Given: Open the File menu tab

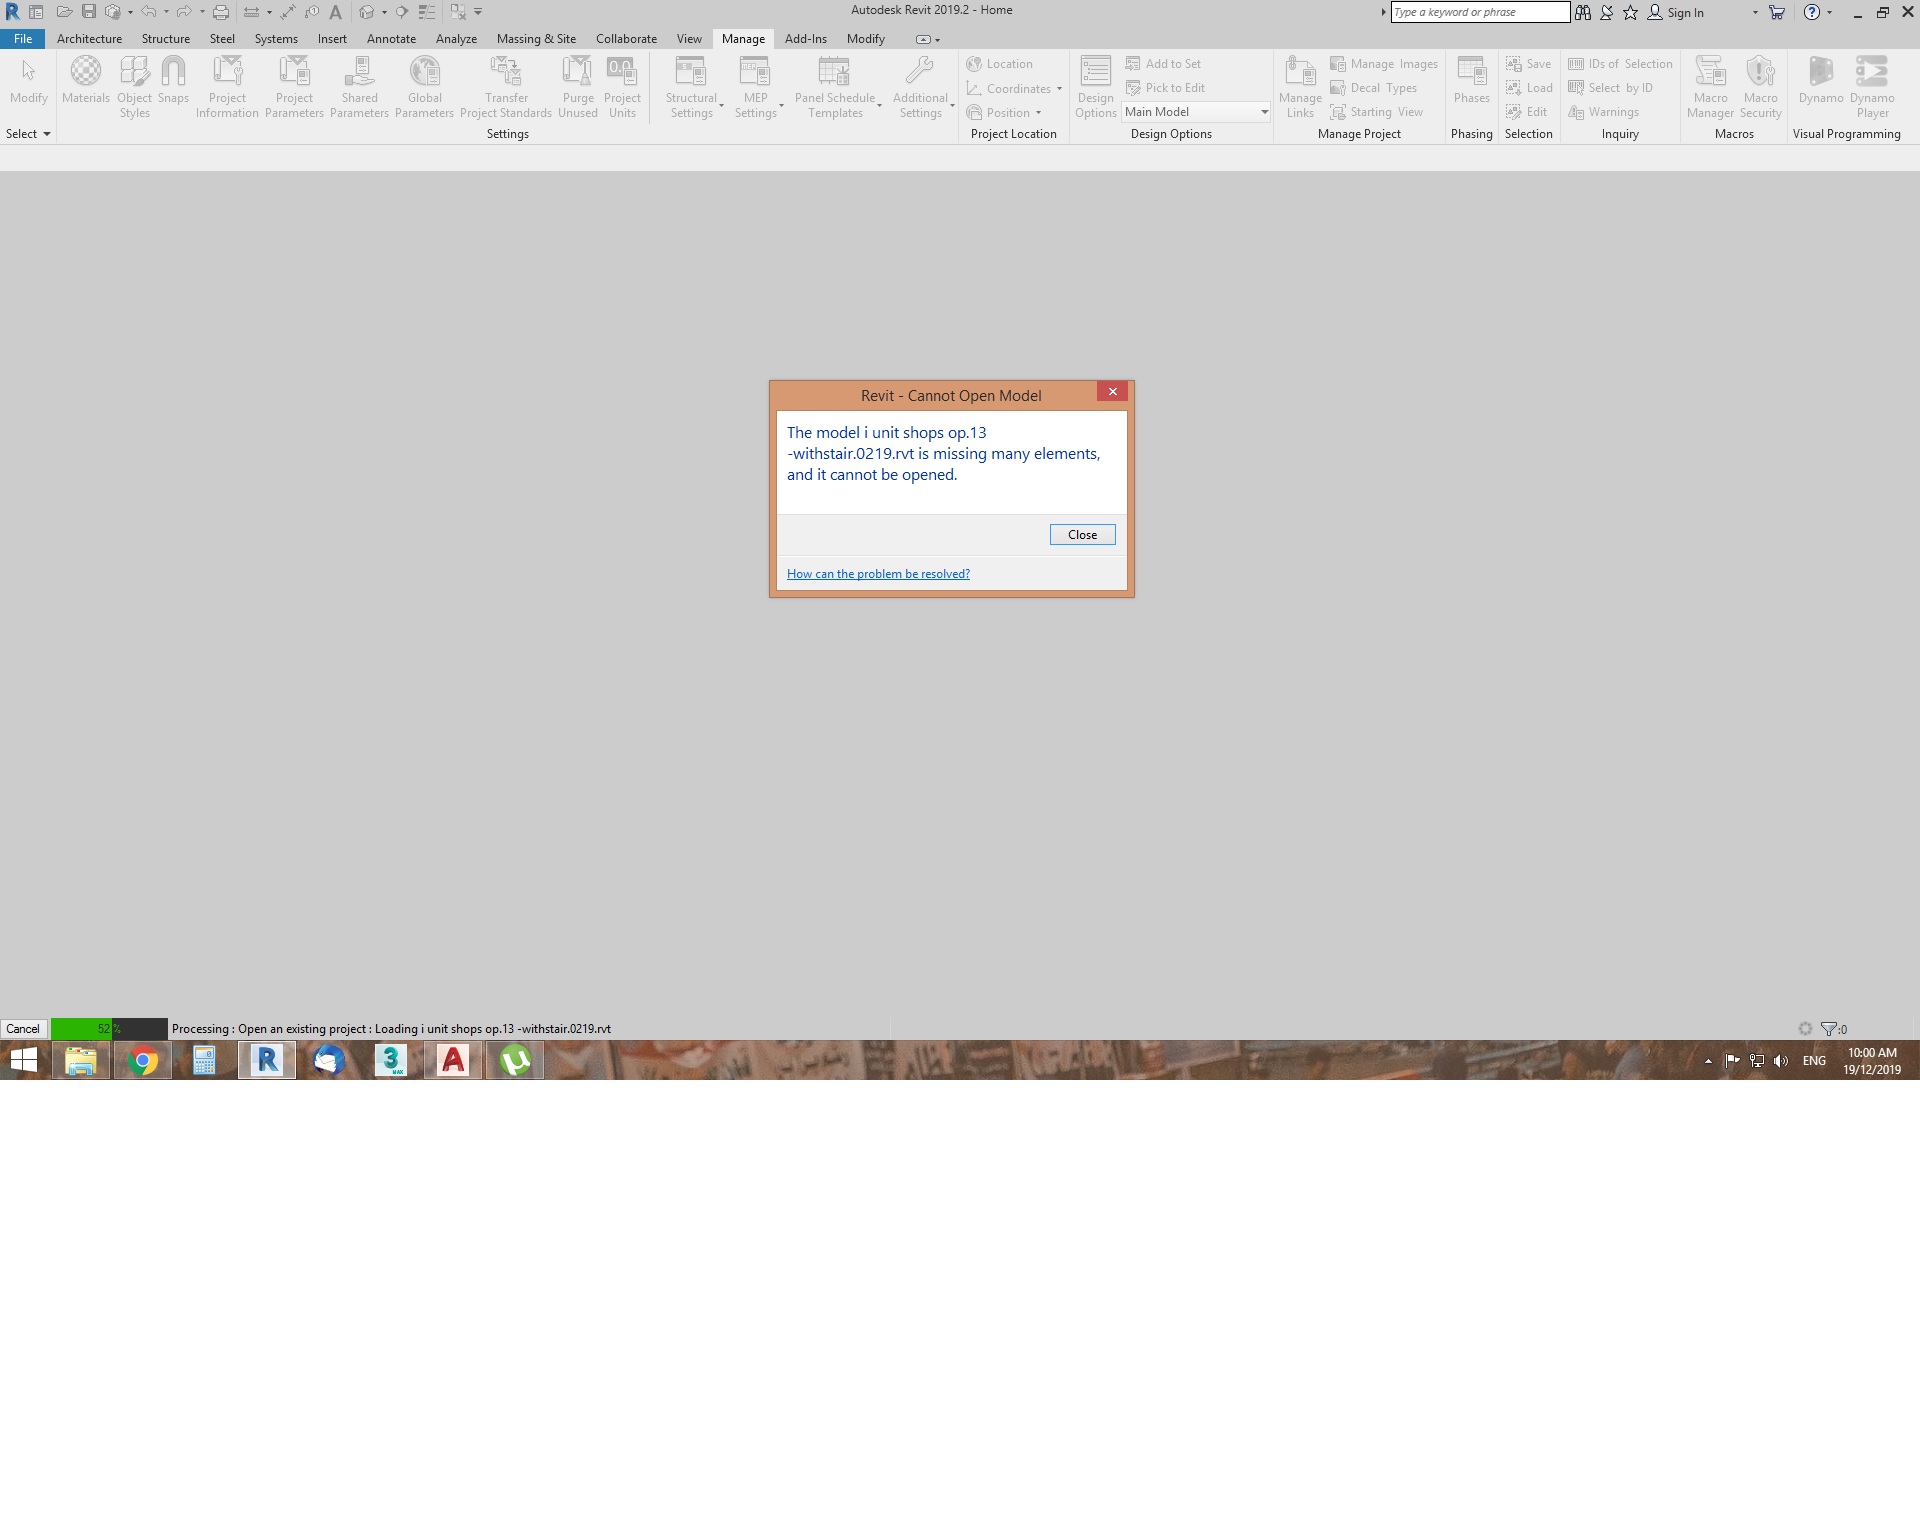Looking at the screenshot, I should coord(23,39).
